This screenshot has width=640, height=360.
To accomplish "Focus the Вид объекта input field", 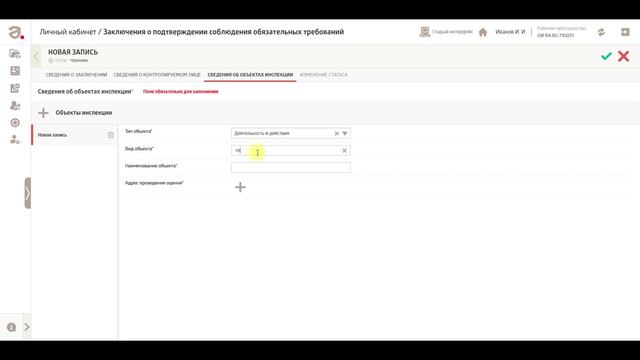I will click(291, 151).
